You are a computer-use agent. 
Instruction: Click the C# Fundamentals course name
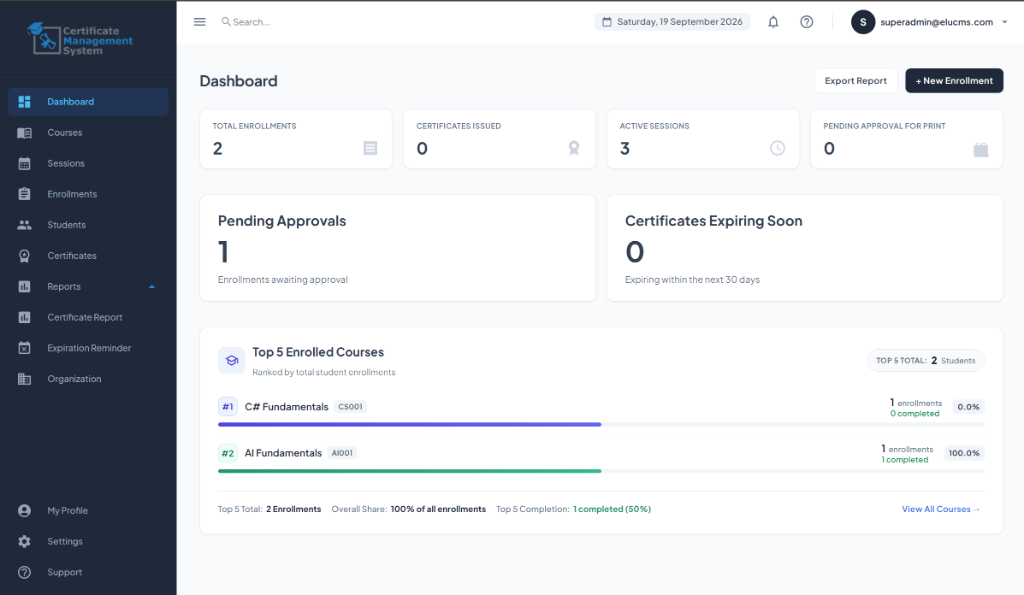point(287,407)
